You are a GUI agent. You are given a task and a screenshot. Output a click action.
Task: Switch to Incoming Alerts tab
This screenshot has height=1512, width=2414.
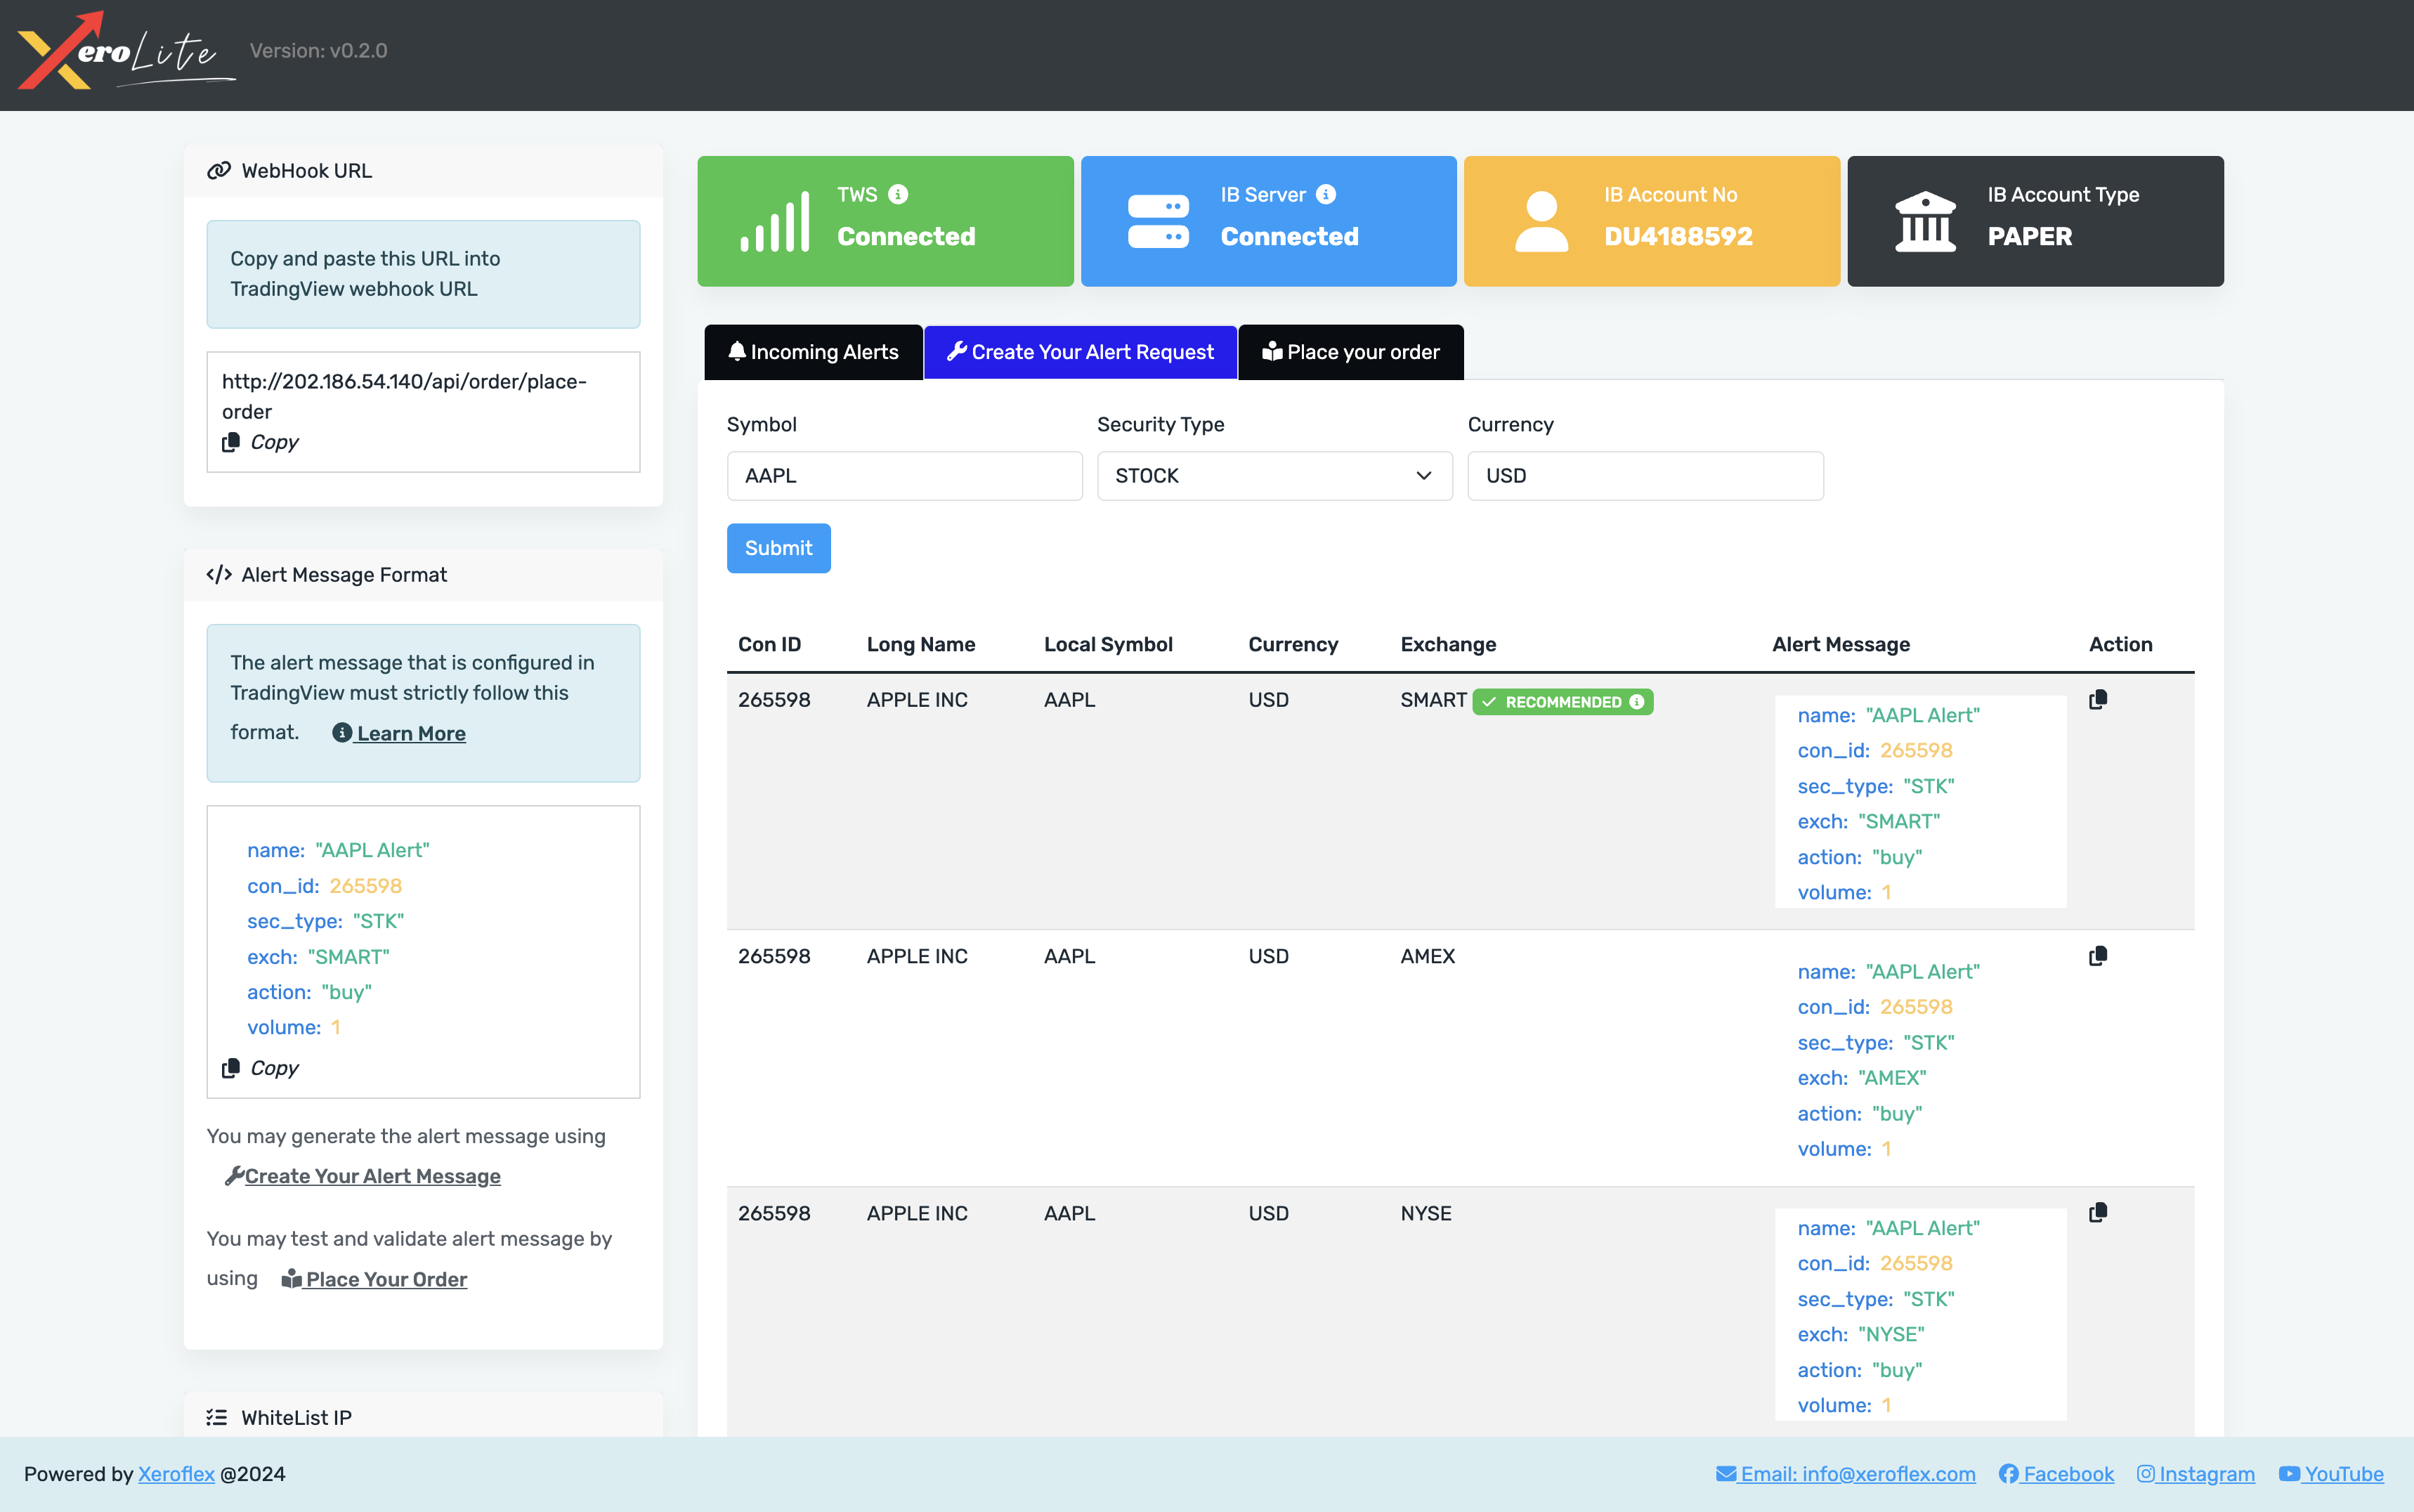tap(813, 352)
